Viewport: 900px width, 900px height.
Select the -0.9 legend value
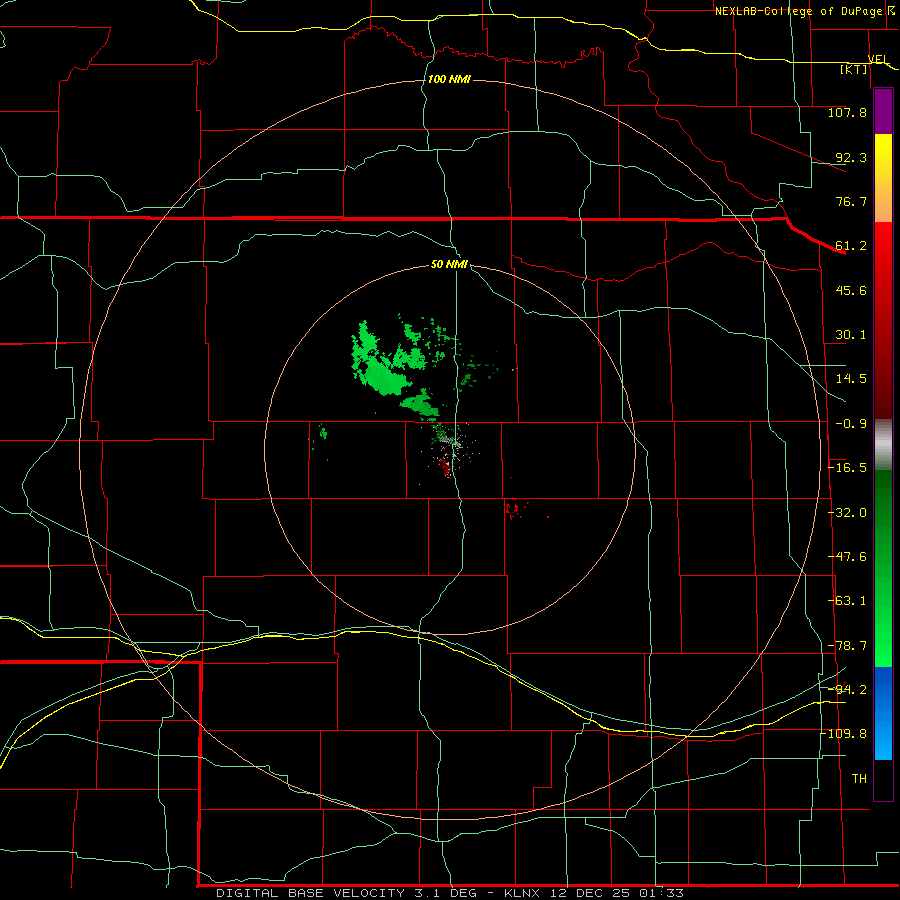(851, 424)
